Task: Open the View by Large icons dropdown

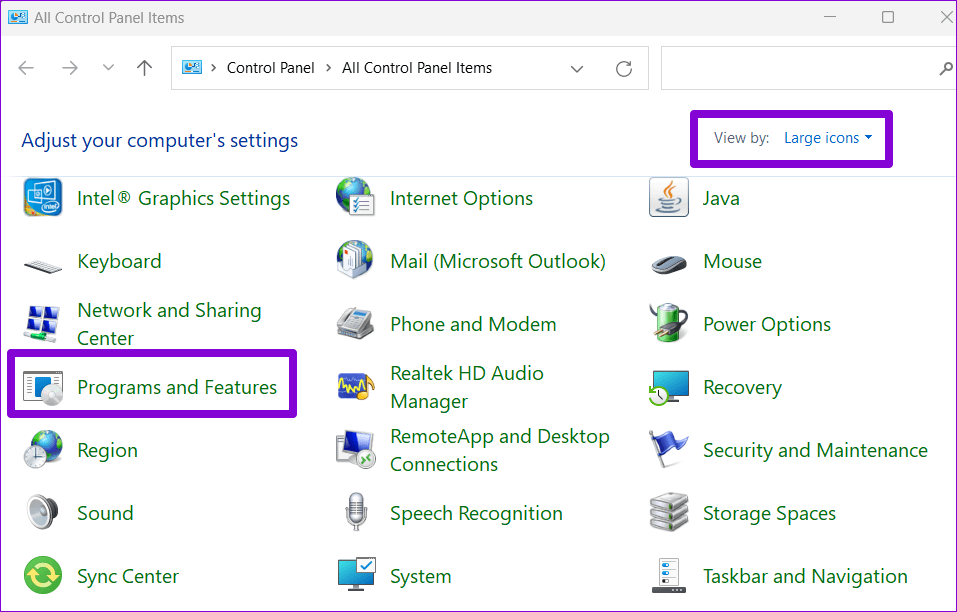Action: point(828,138)
